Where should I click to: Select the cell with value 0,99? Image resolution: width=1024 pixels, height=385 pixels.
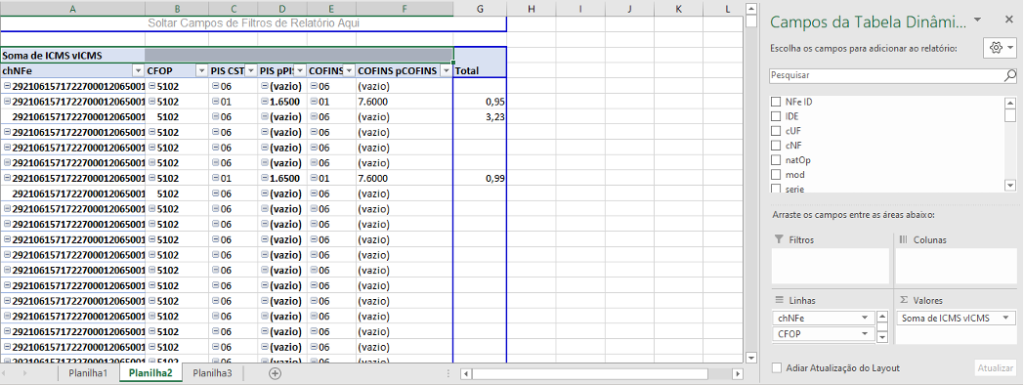(480, 178)
